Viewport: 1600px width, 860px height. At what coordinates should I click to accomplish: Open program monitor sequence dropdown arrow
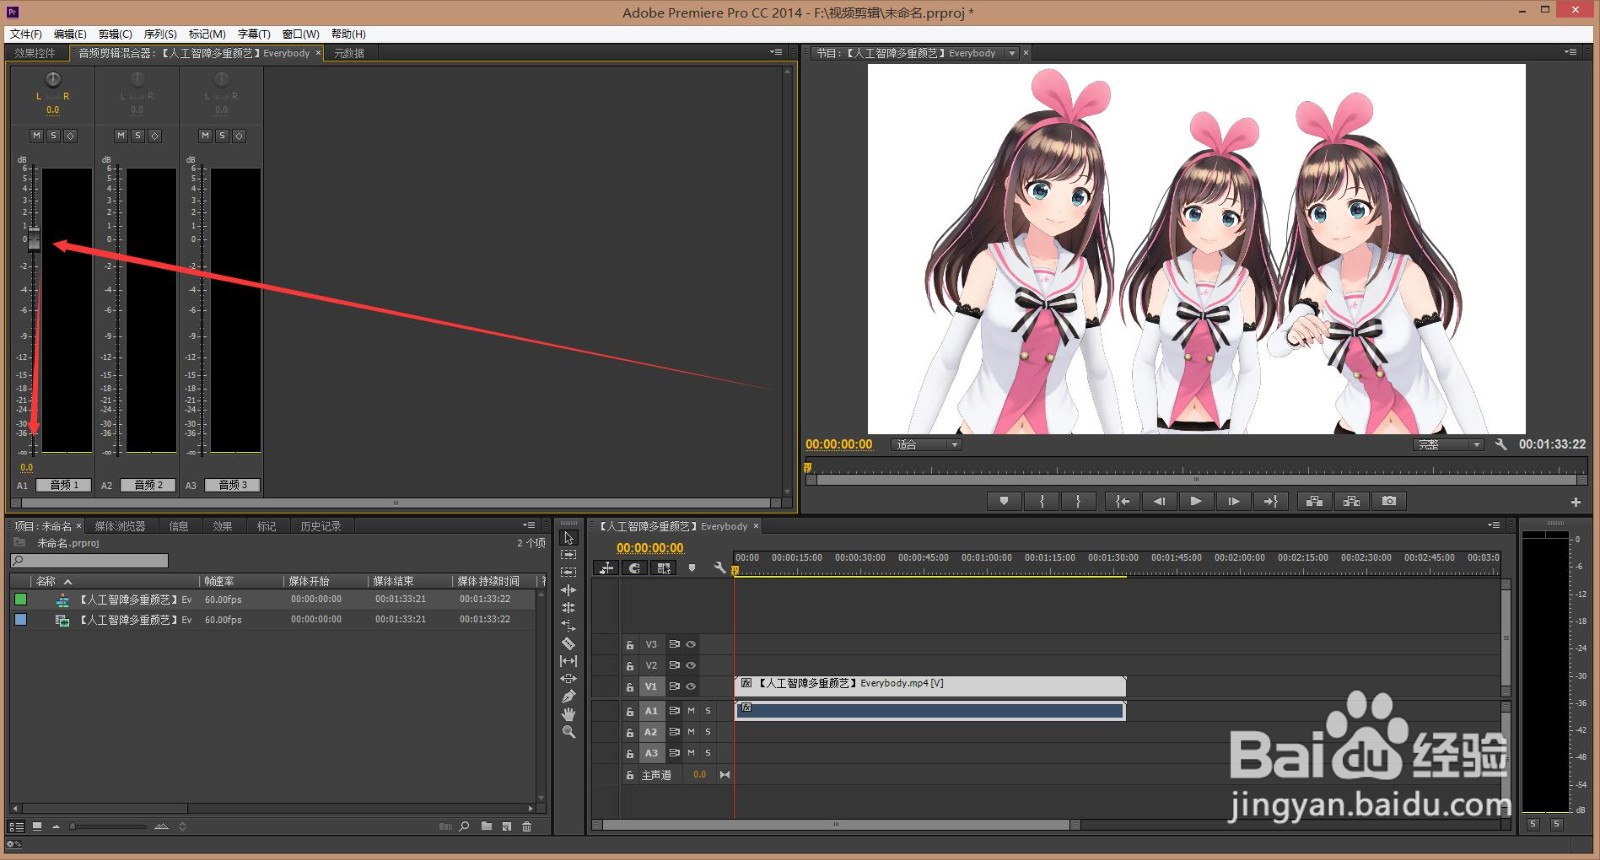point(1012,53)
